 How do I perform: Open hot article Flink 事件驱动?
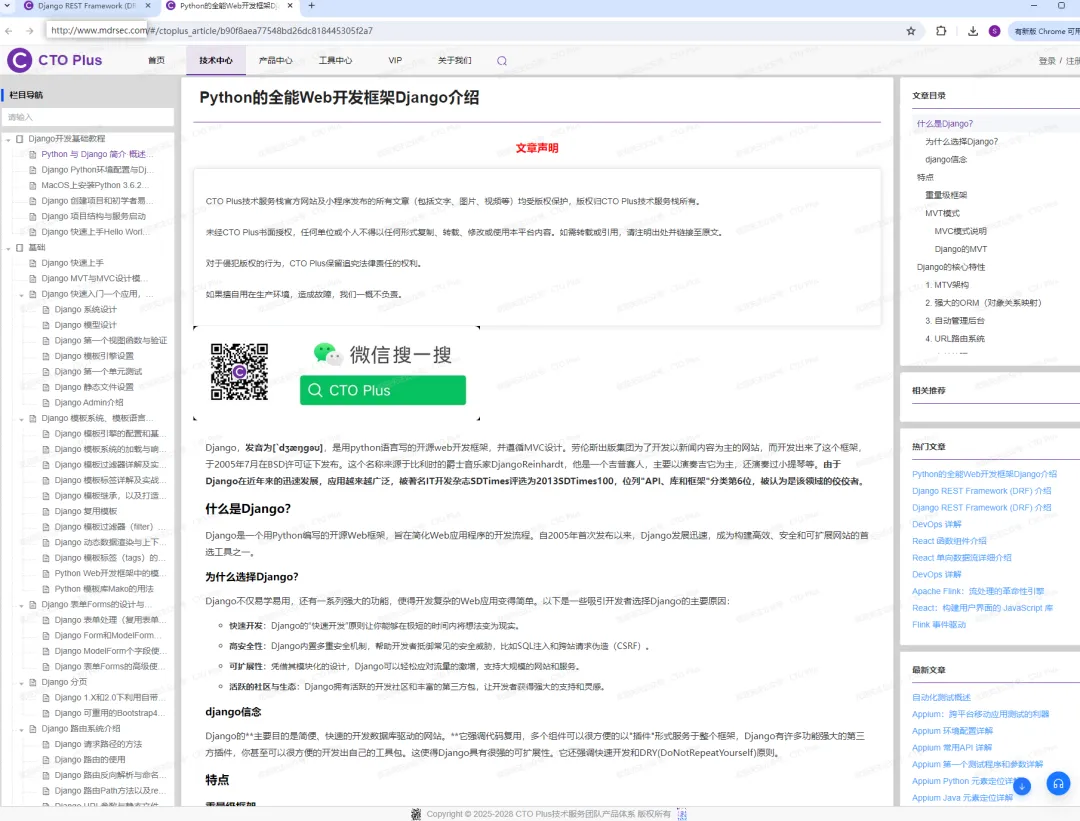(x=939, y=625)
